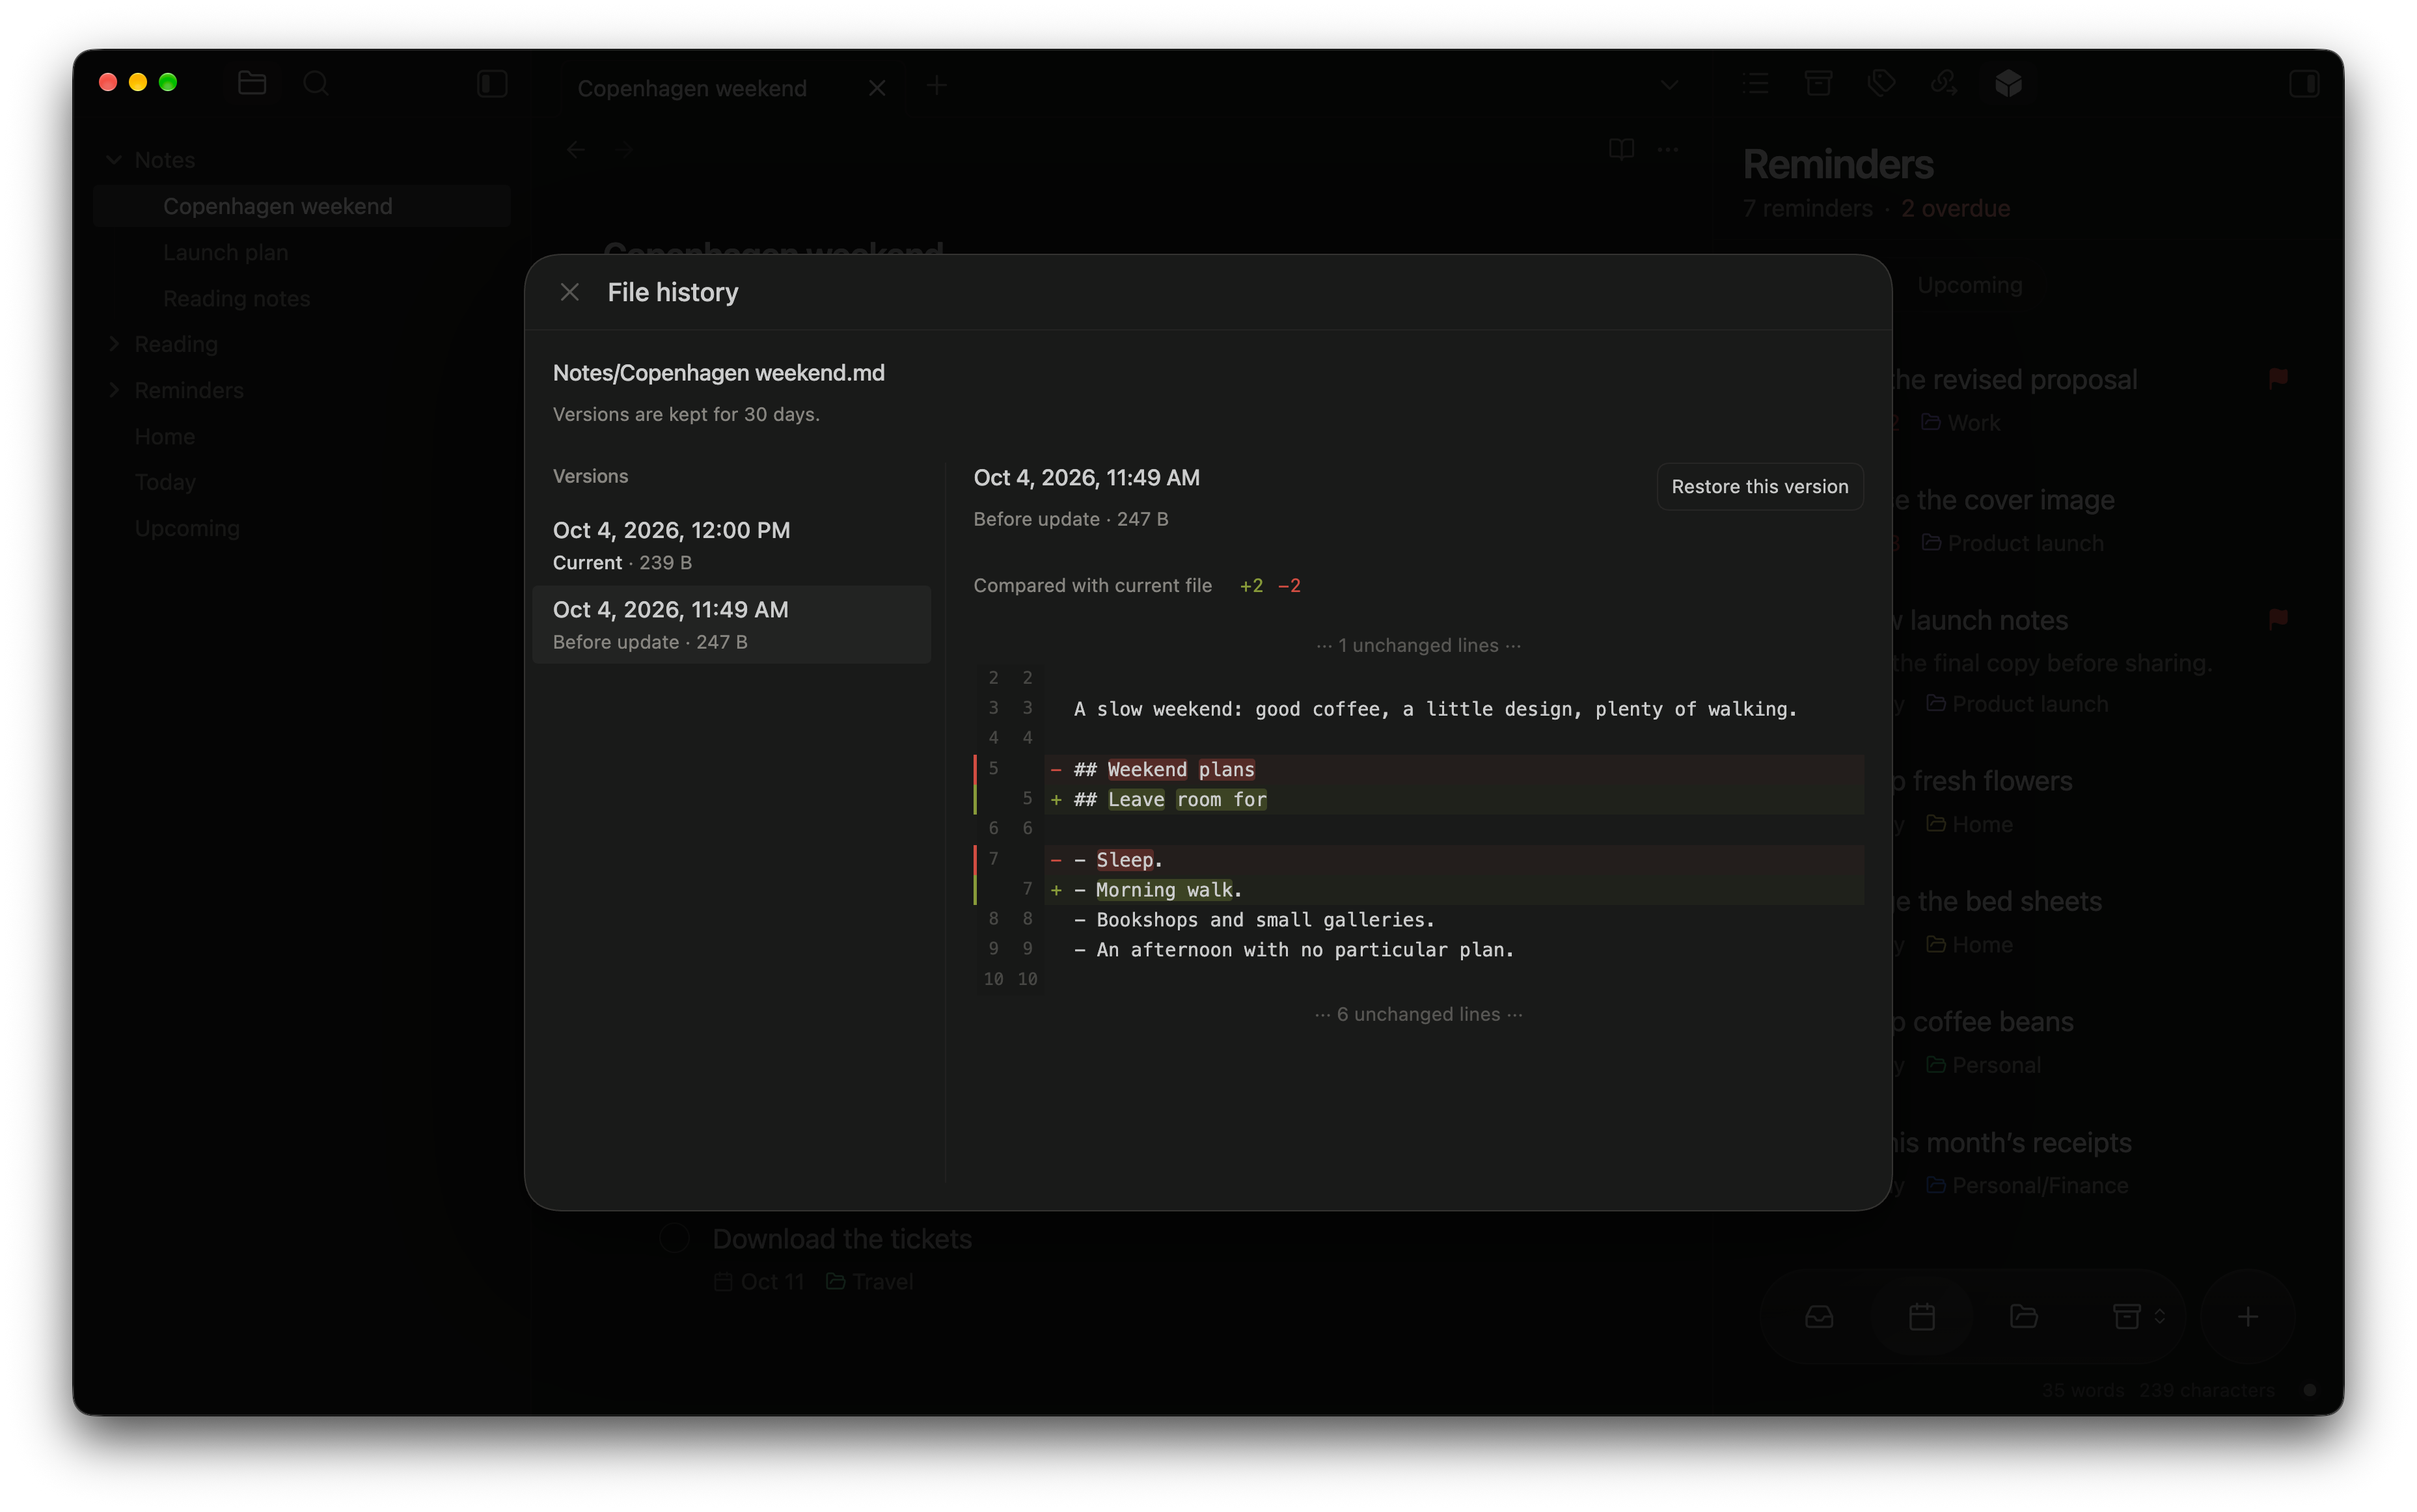Close the File history dialog
The height and width of the screenshot is (1512, 2417).
570,292
